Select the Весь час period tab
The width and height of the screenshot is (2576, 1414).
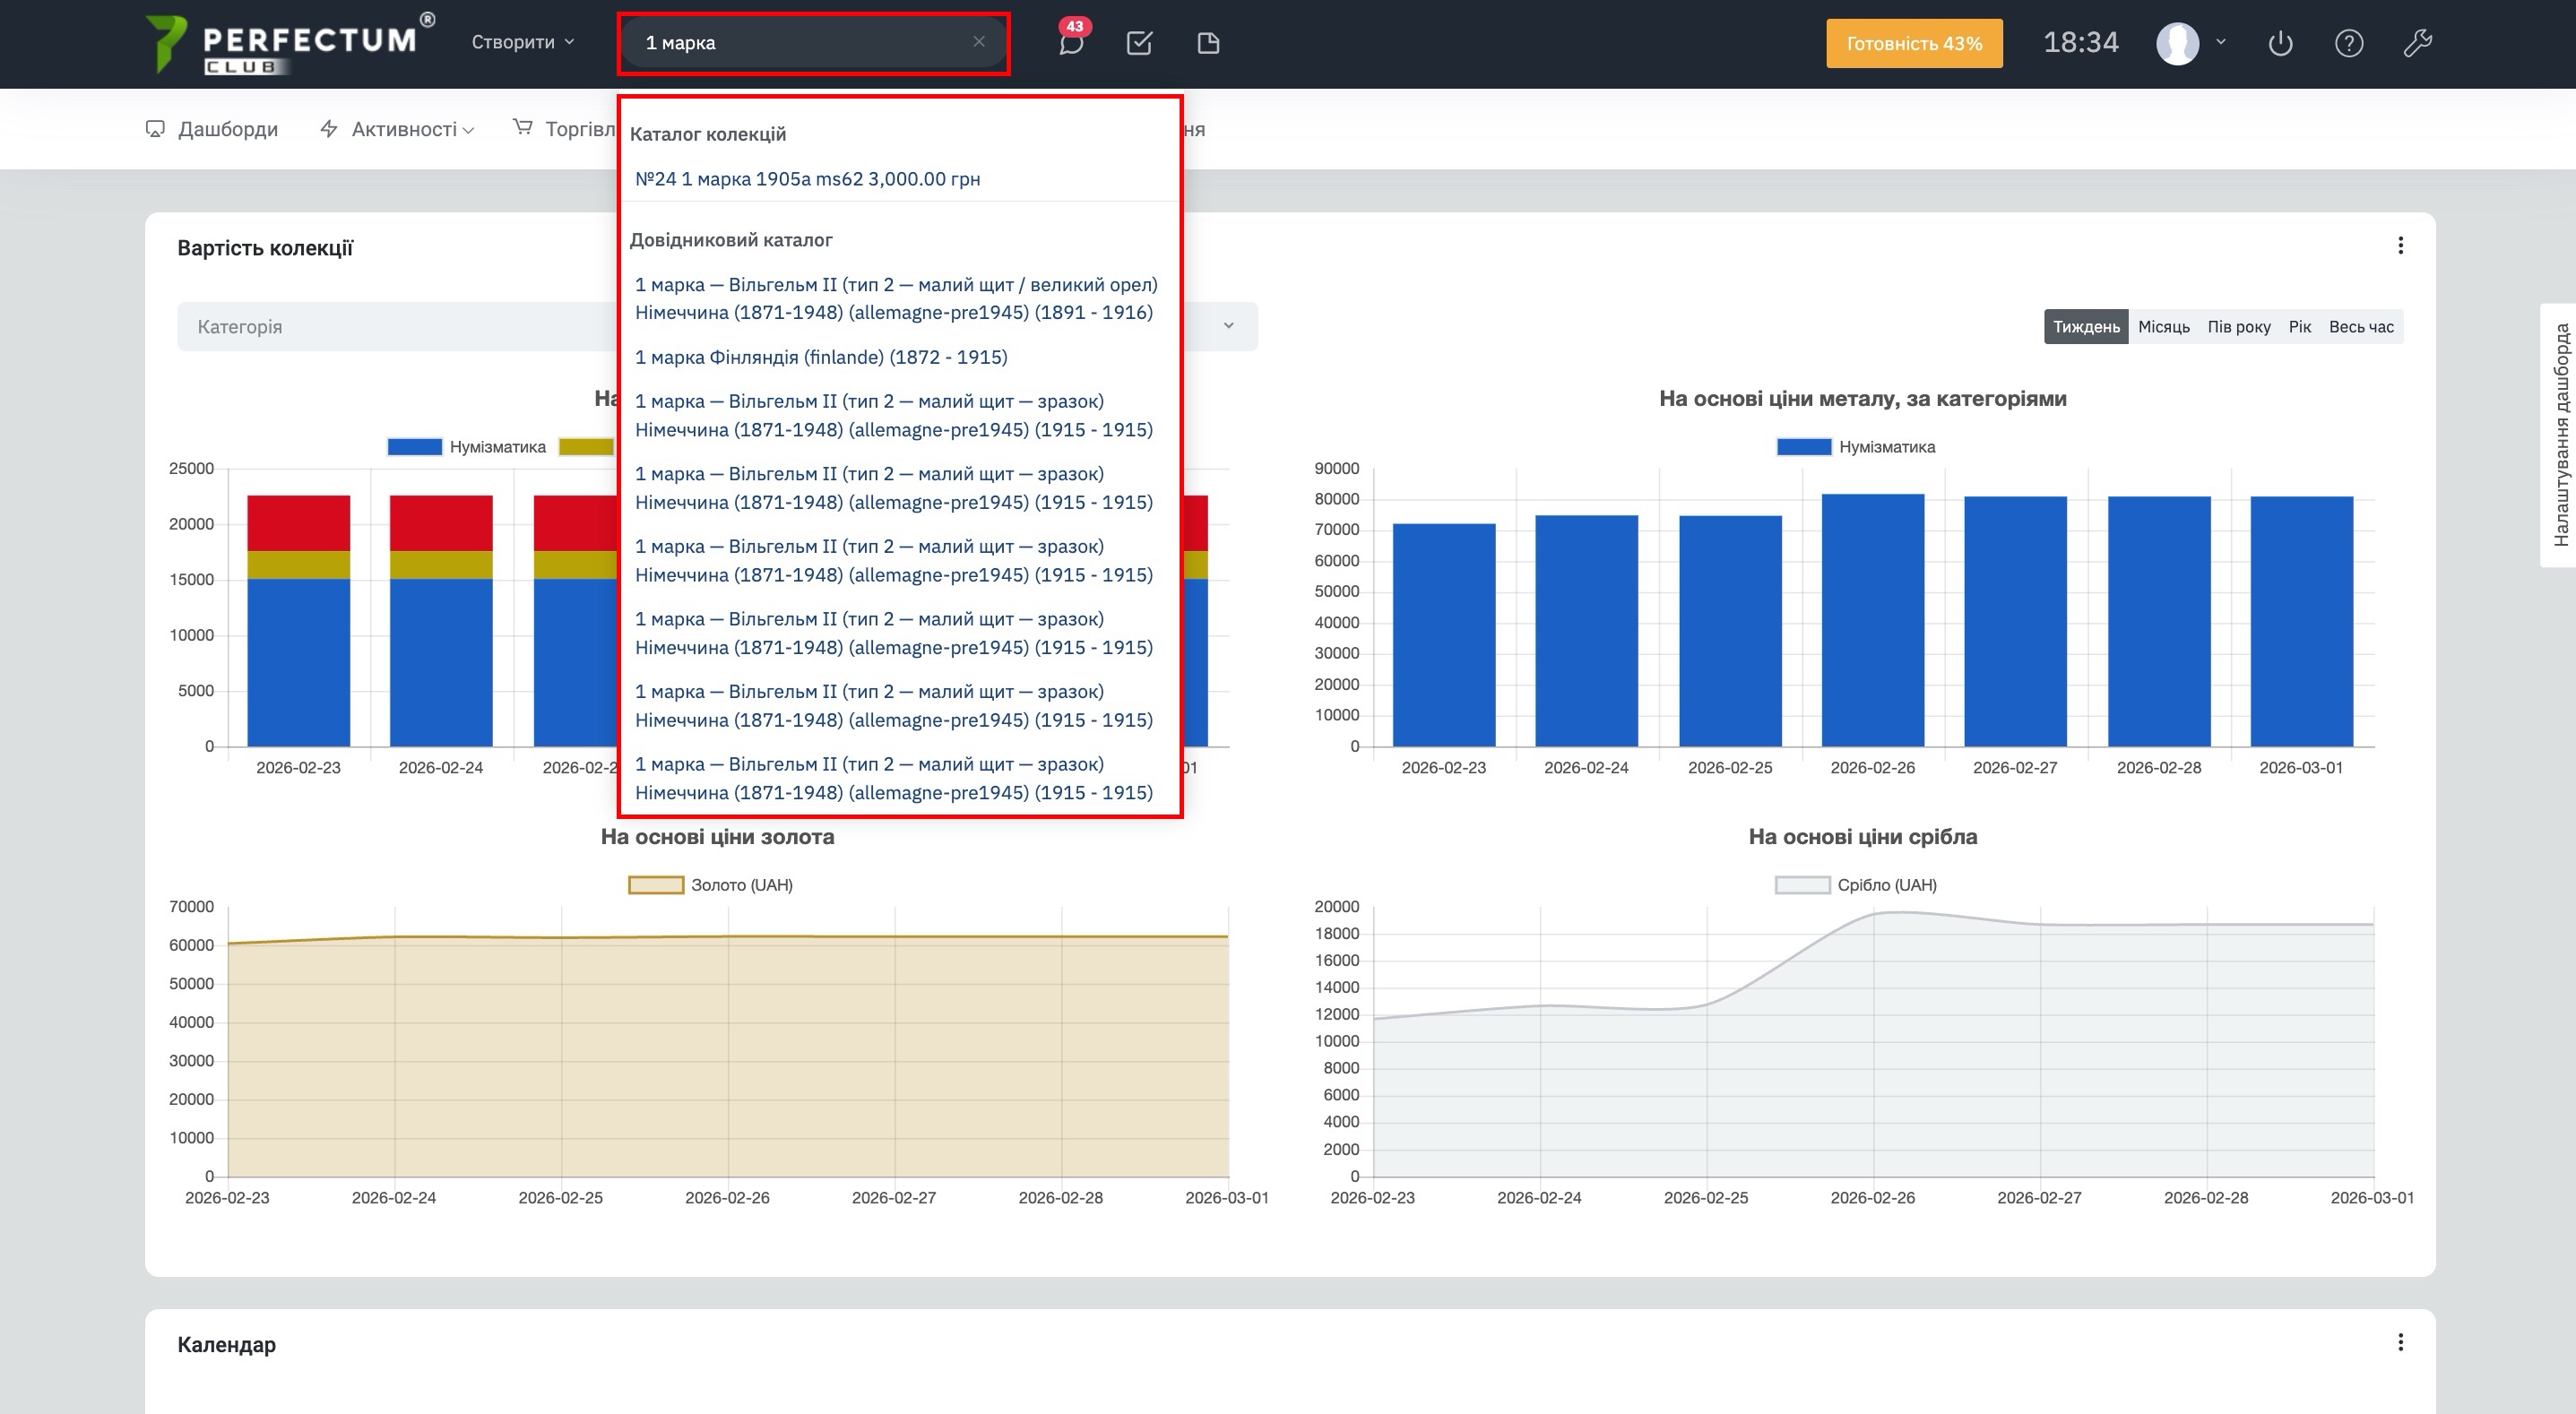2360,327
